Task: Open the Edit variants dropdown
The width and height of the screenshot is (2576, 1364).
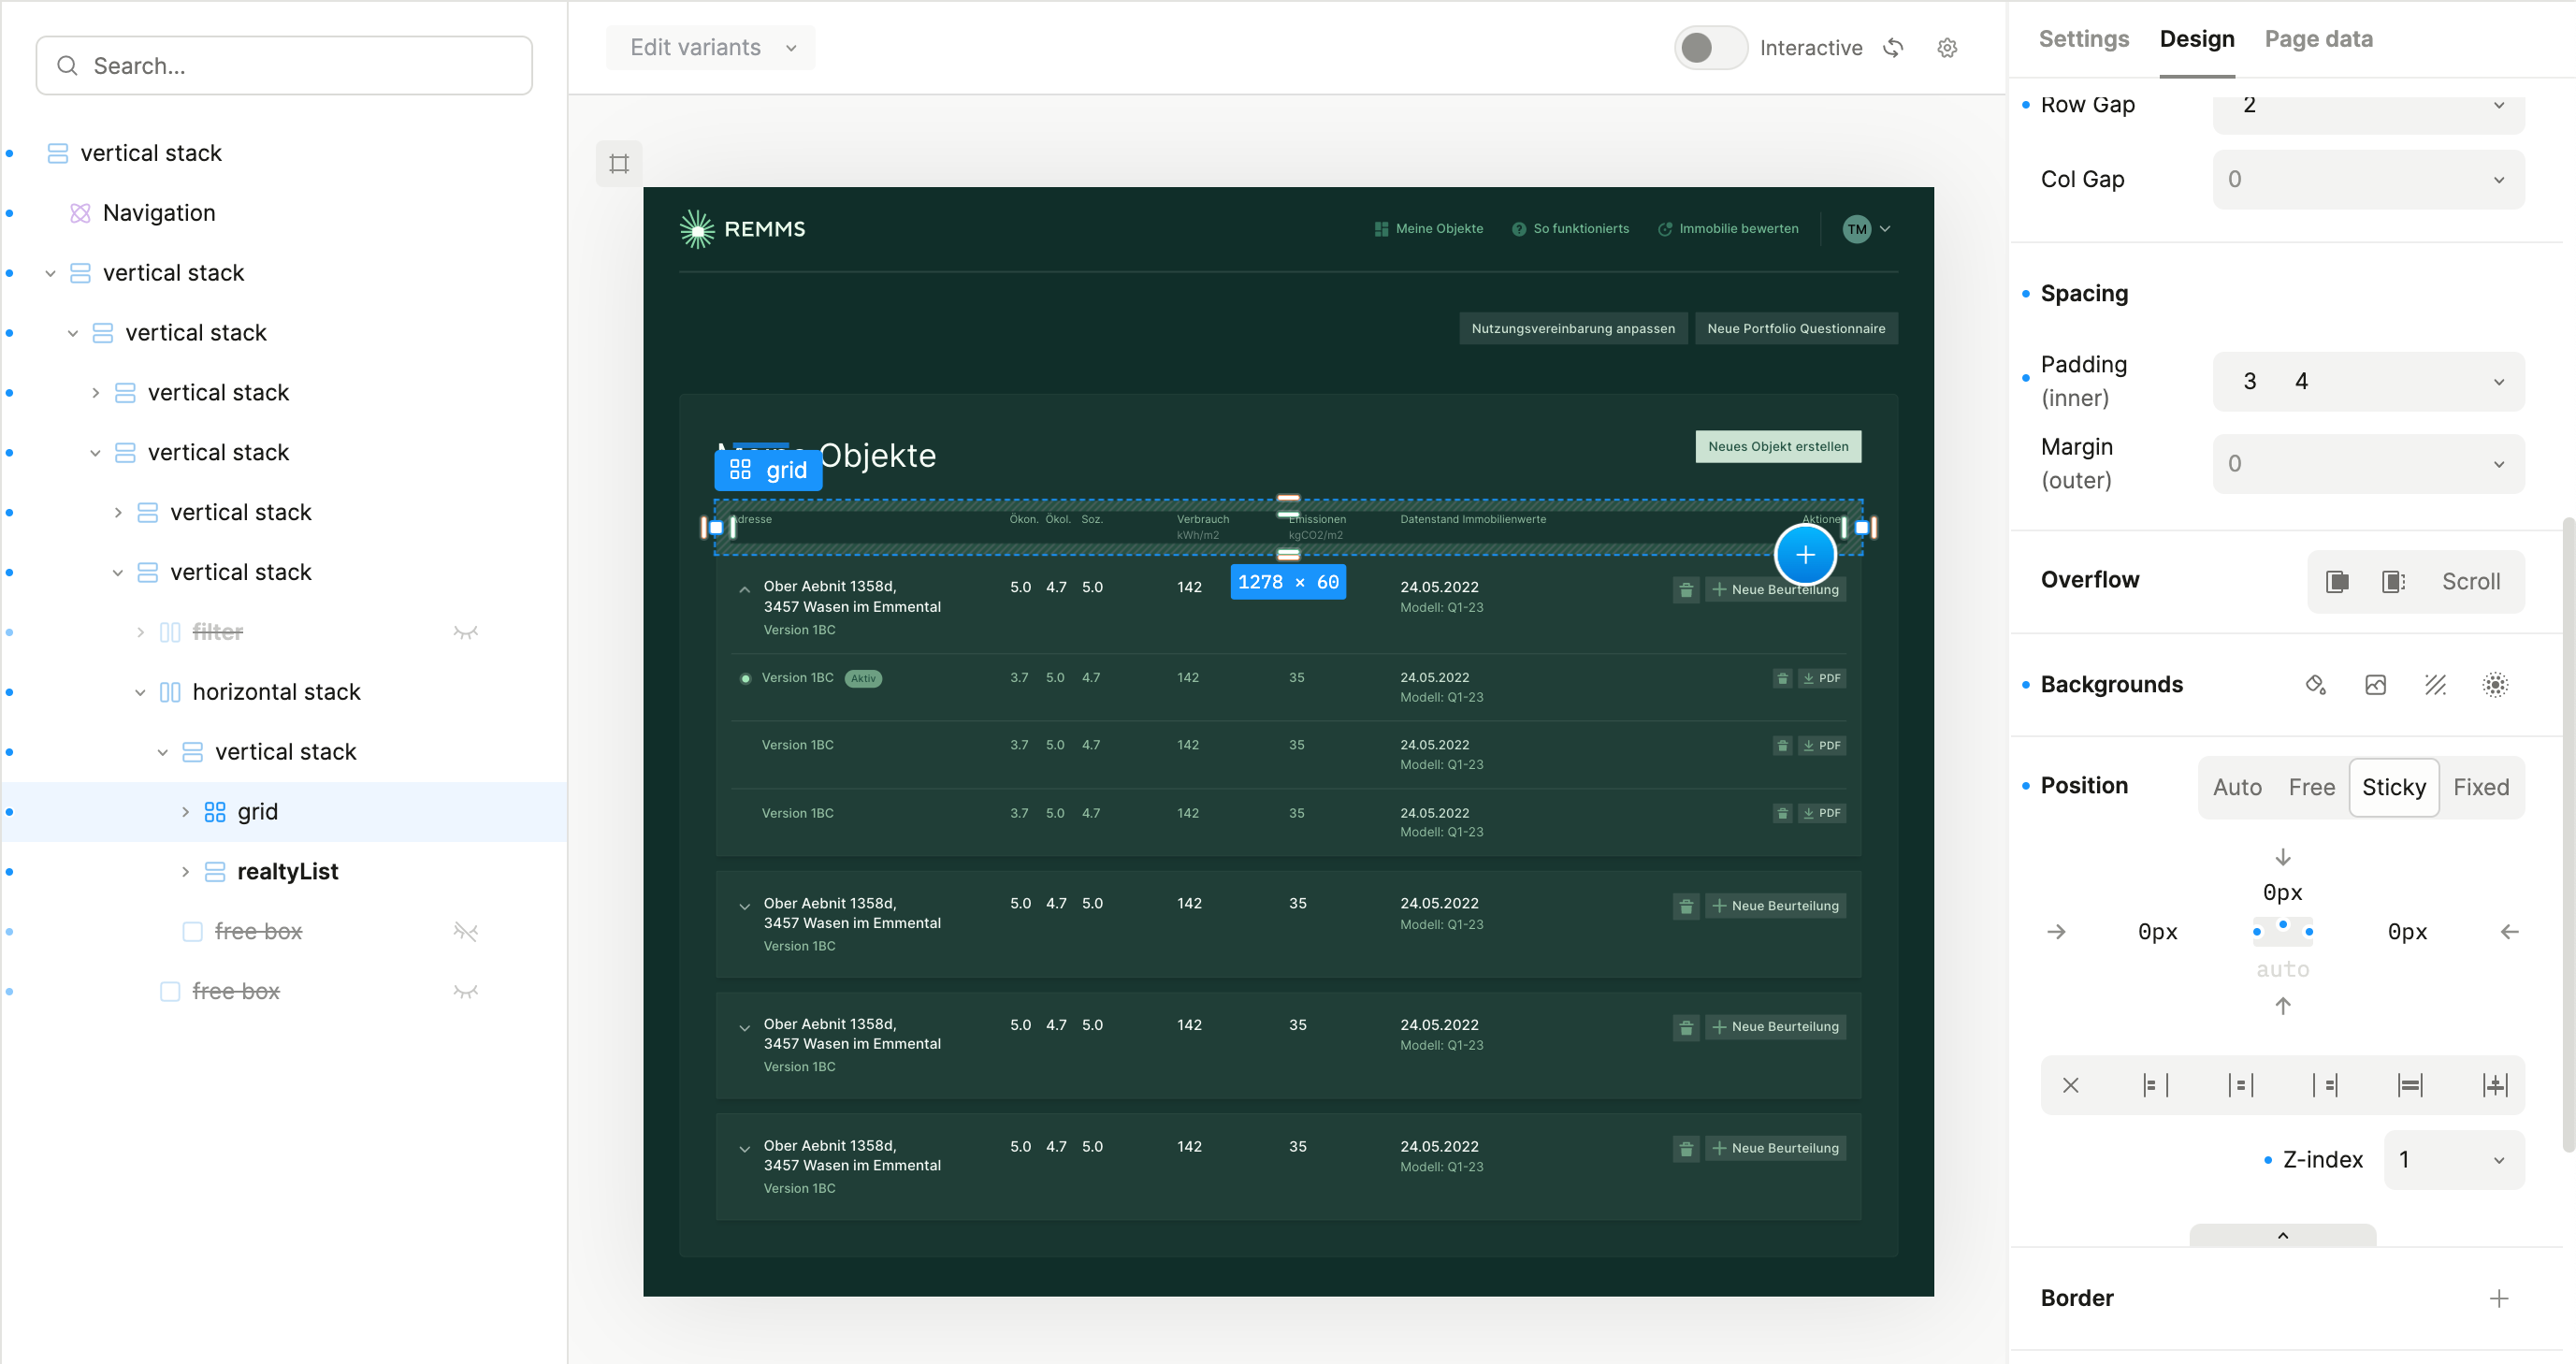Action: [711, 48]
